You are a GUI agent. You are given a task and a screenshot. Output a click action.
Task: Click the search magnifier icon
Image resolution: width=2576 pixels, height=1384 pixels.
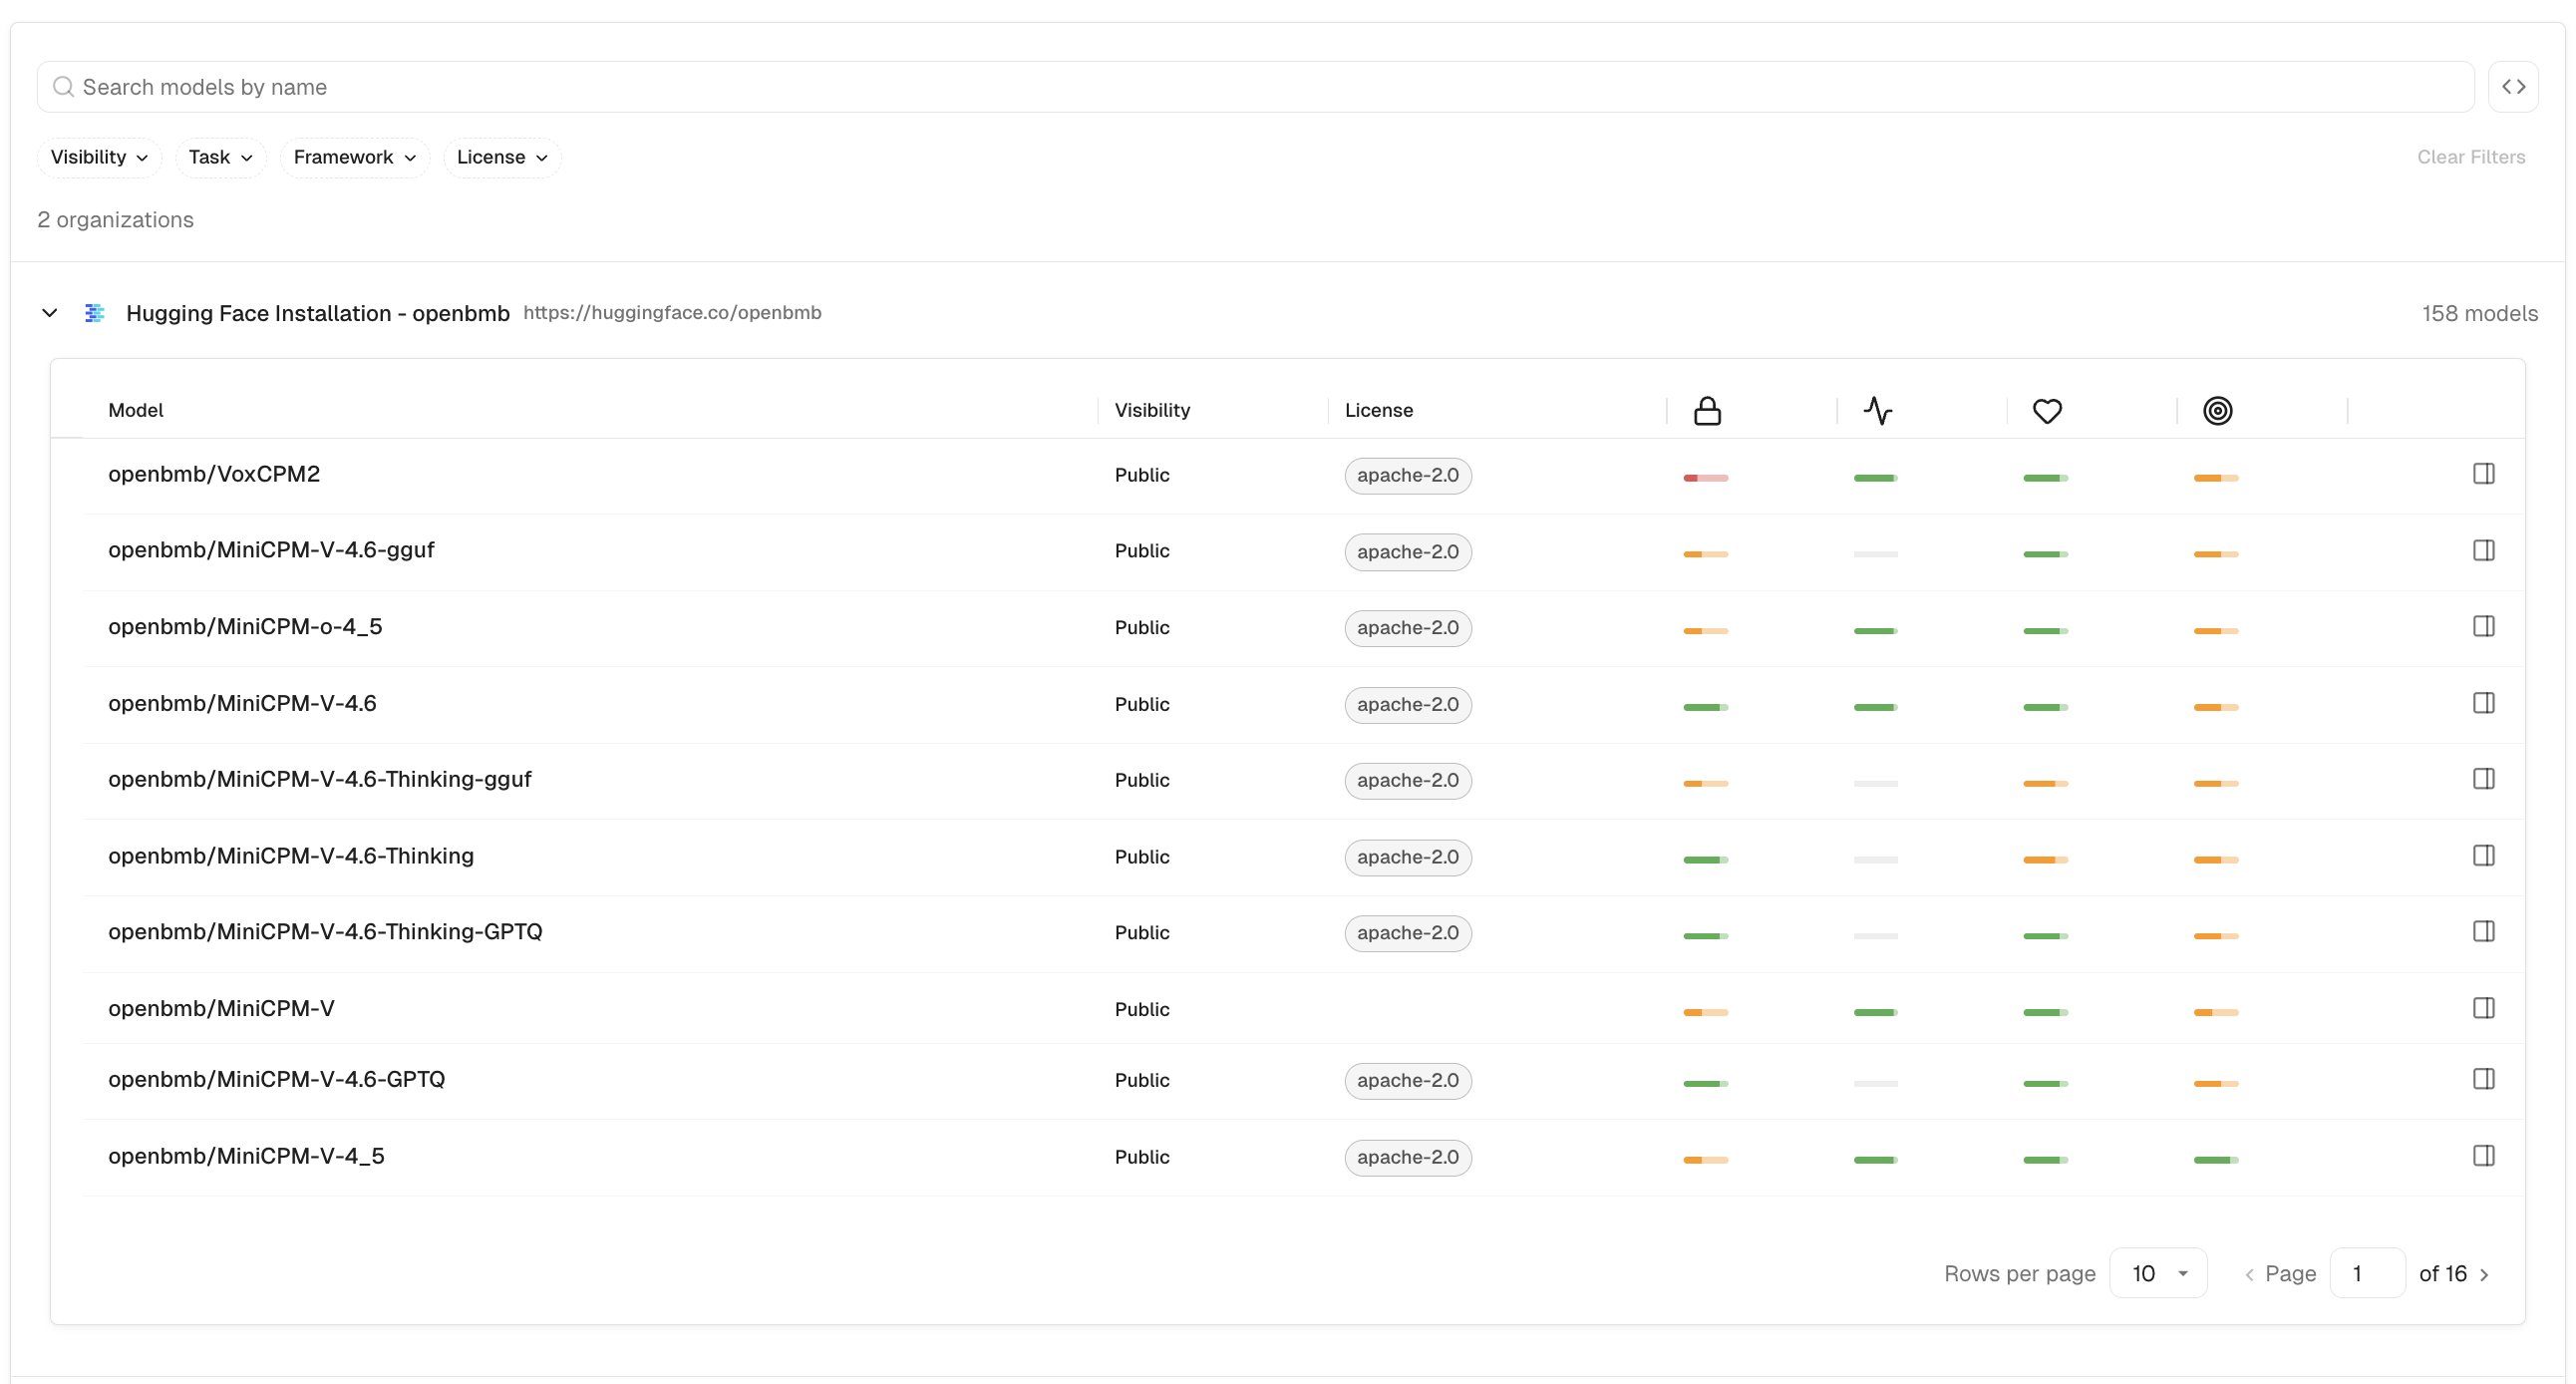tap(63, 87)
